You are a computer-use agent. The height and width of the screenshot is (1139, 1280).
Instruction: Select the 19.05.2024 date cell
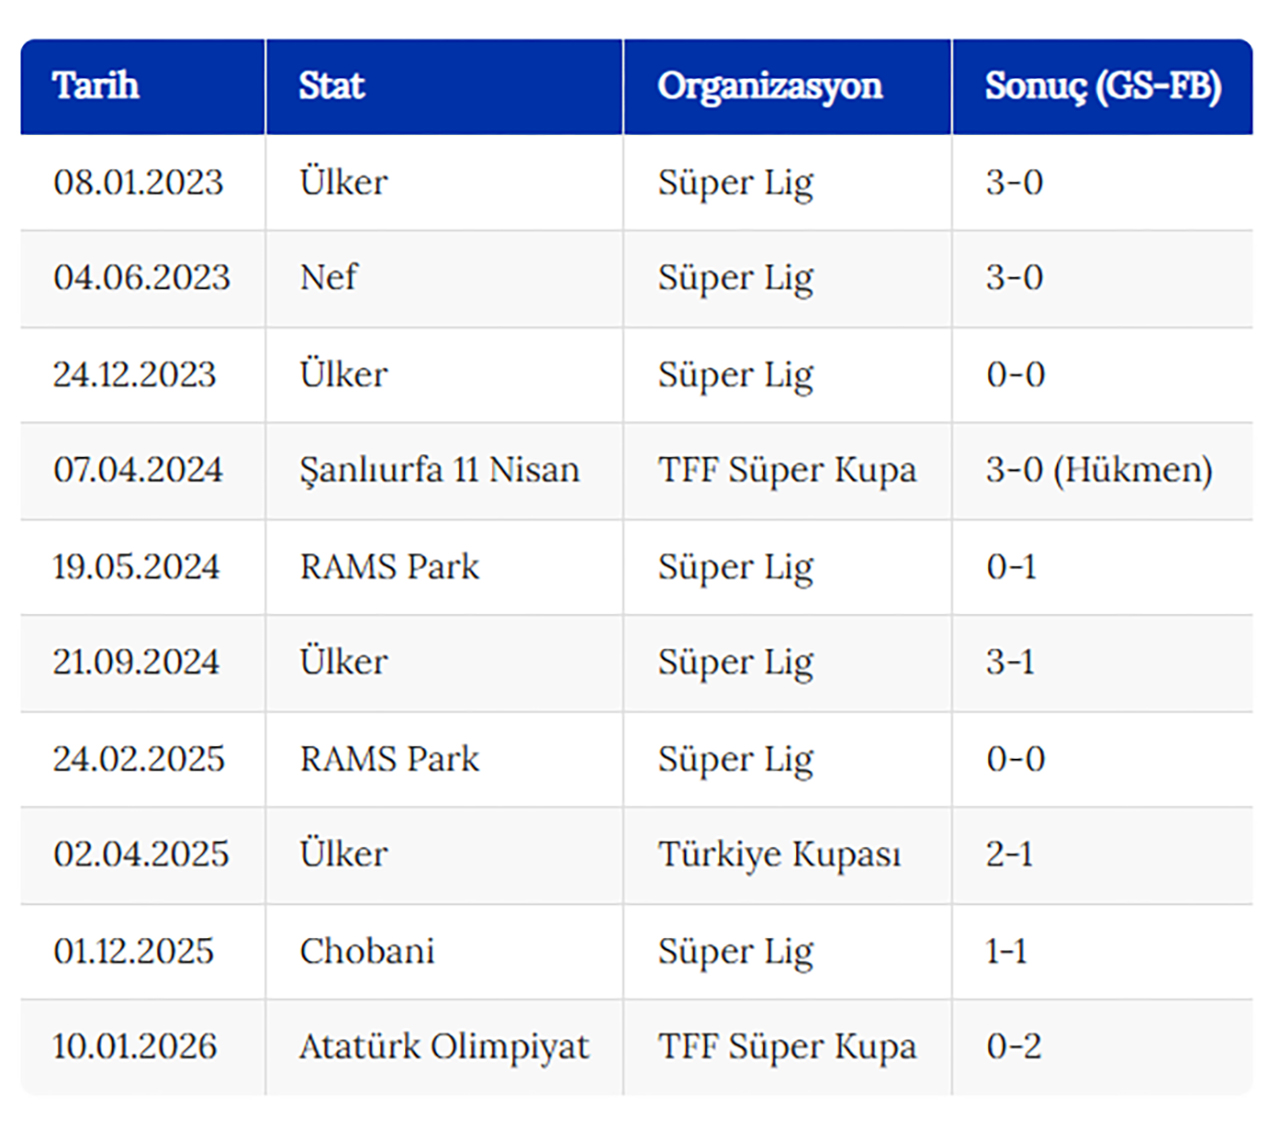pos(136,567)
